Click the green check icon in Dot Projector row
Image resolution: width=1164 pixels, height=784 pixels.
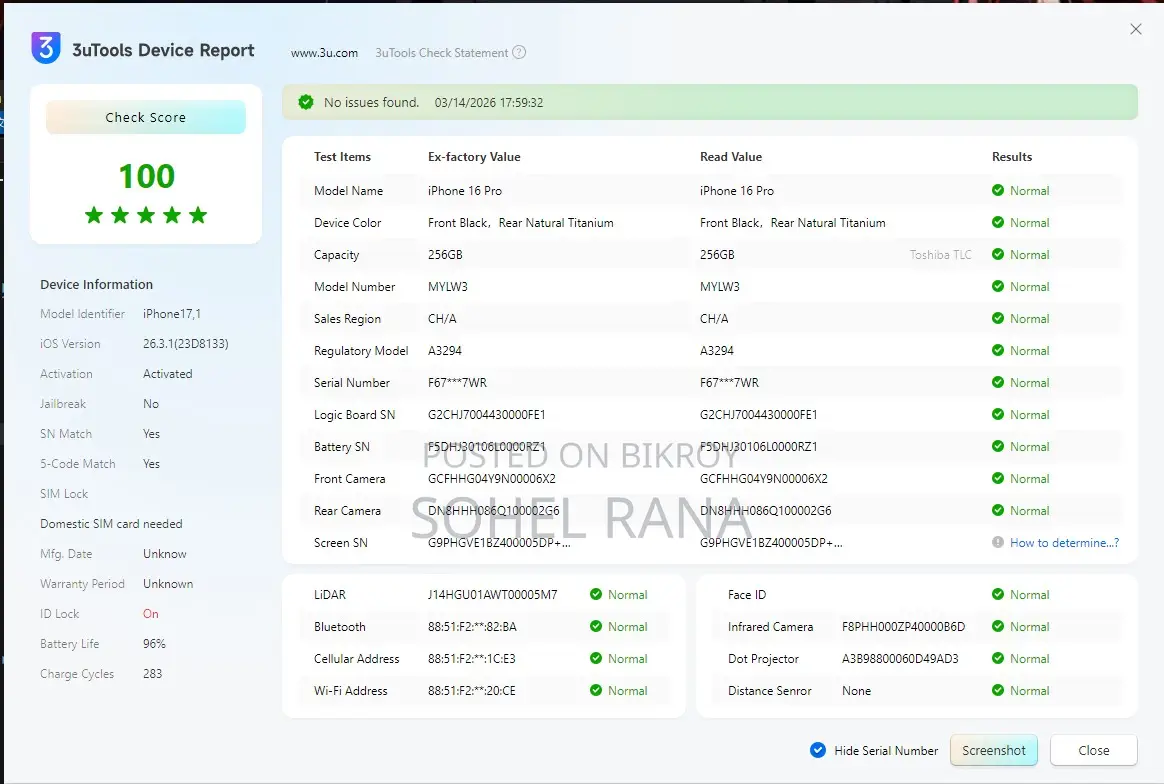pyautogui.click(x=998, y=658)
